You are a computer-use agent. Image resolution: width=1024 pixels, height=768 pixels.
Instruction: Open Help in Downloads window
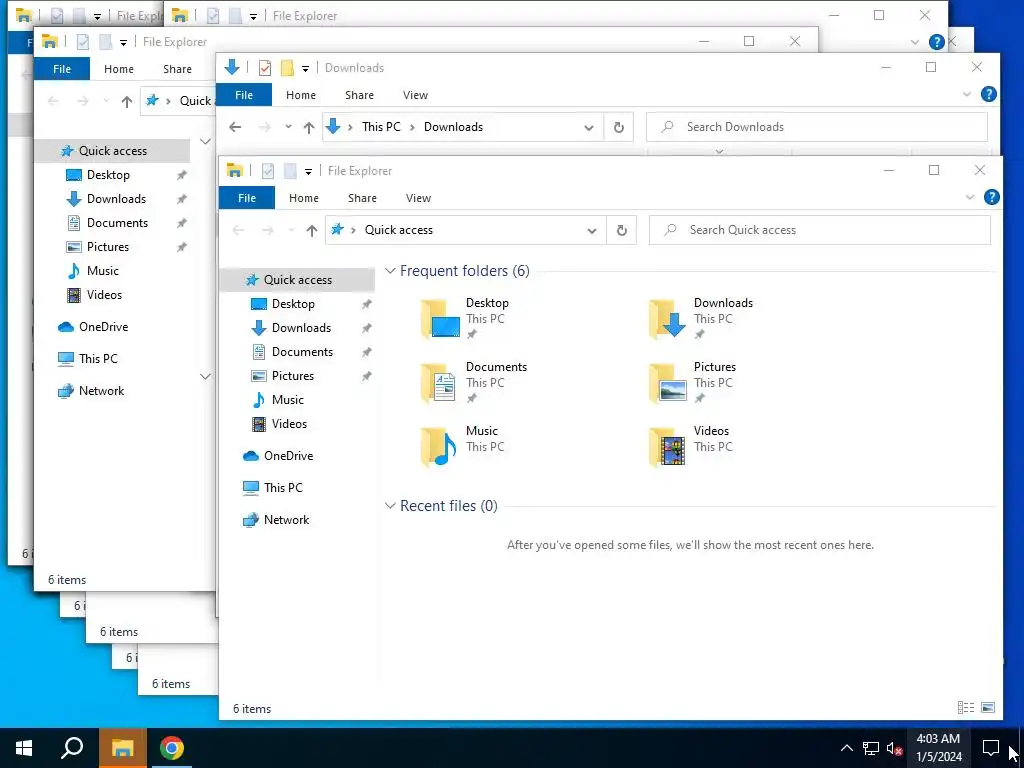coord(989,94)
